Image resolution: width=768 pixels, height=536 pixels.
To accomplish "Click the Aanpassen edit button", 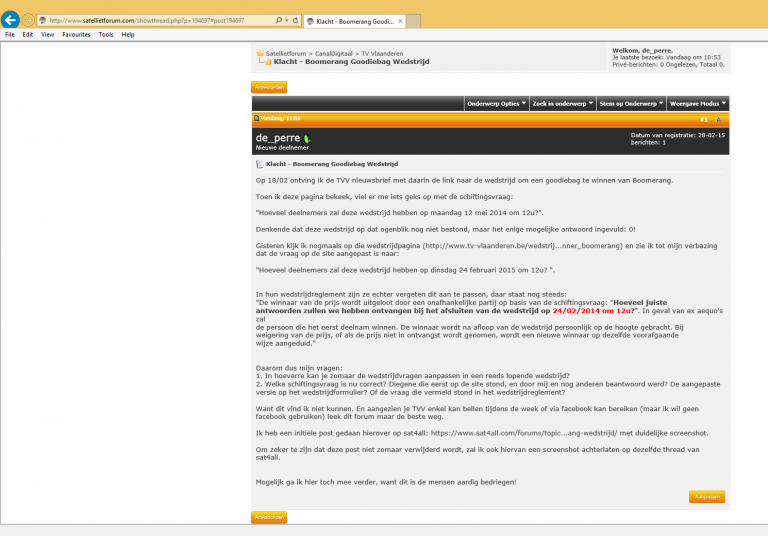I will pos(706,496).
